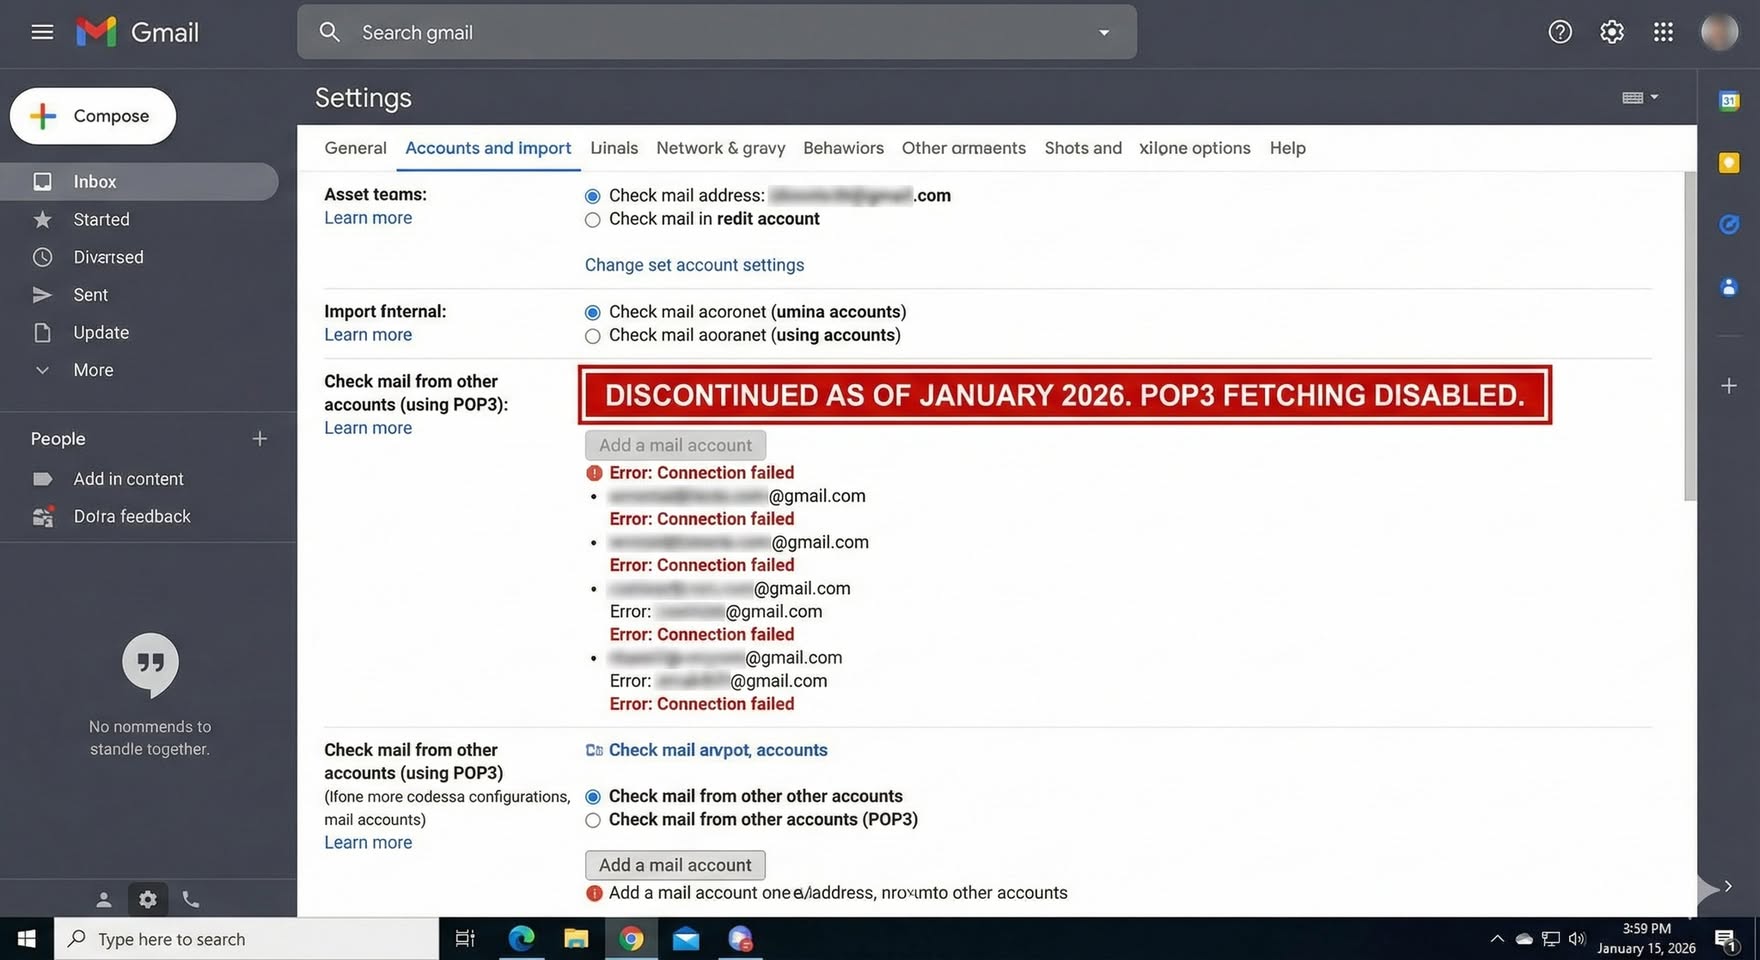Open the help question mark icon
The width and height of the screenshot is (1760, 960).
(1560, 32)
